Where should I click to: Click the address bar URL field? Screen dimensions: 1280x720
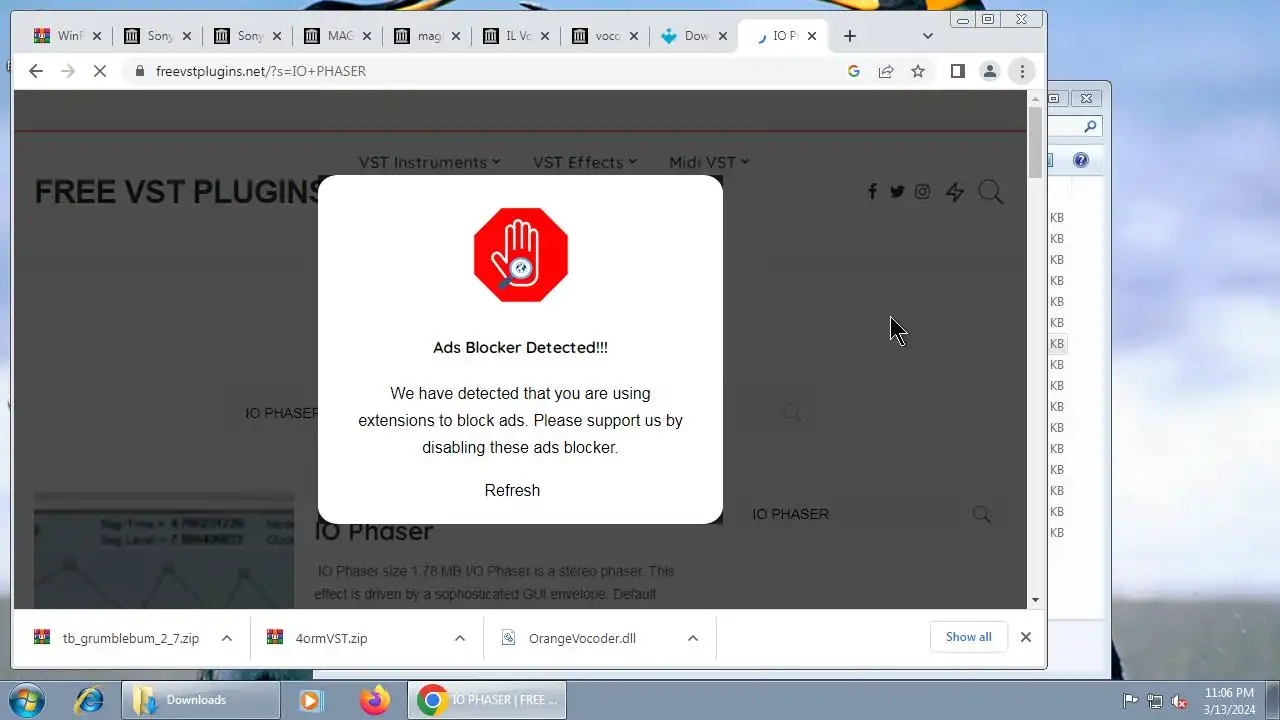tap(490, 71)
